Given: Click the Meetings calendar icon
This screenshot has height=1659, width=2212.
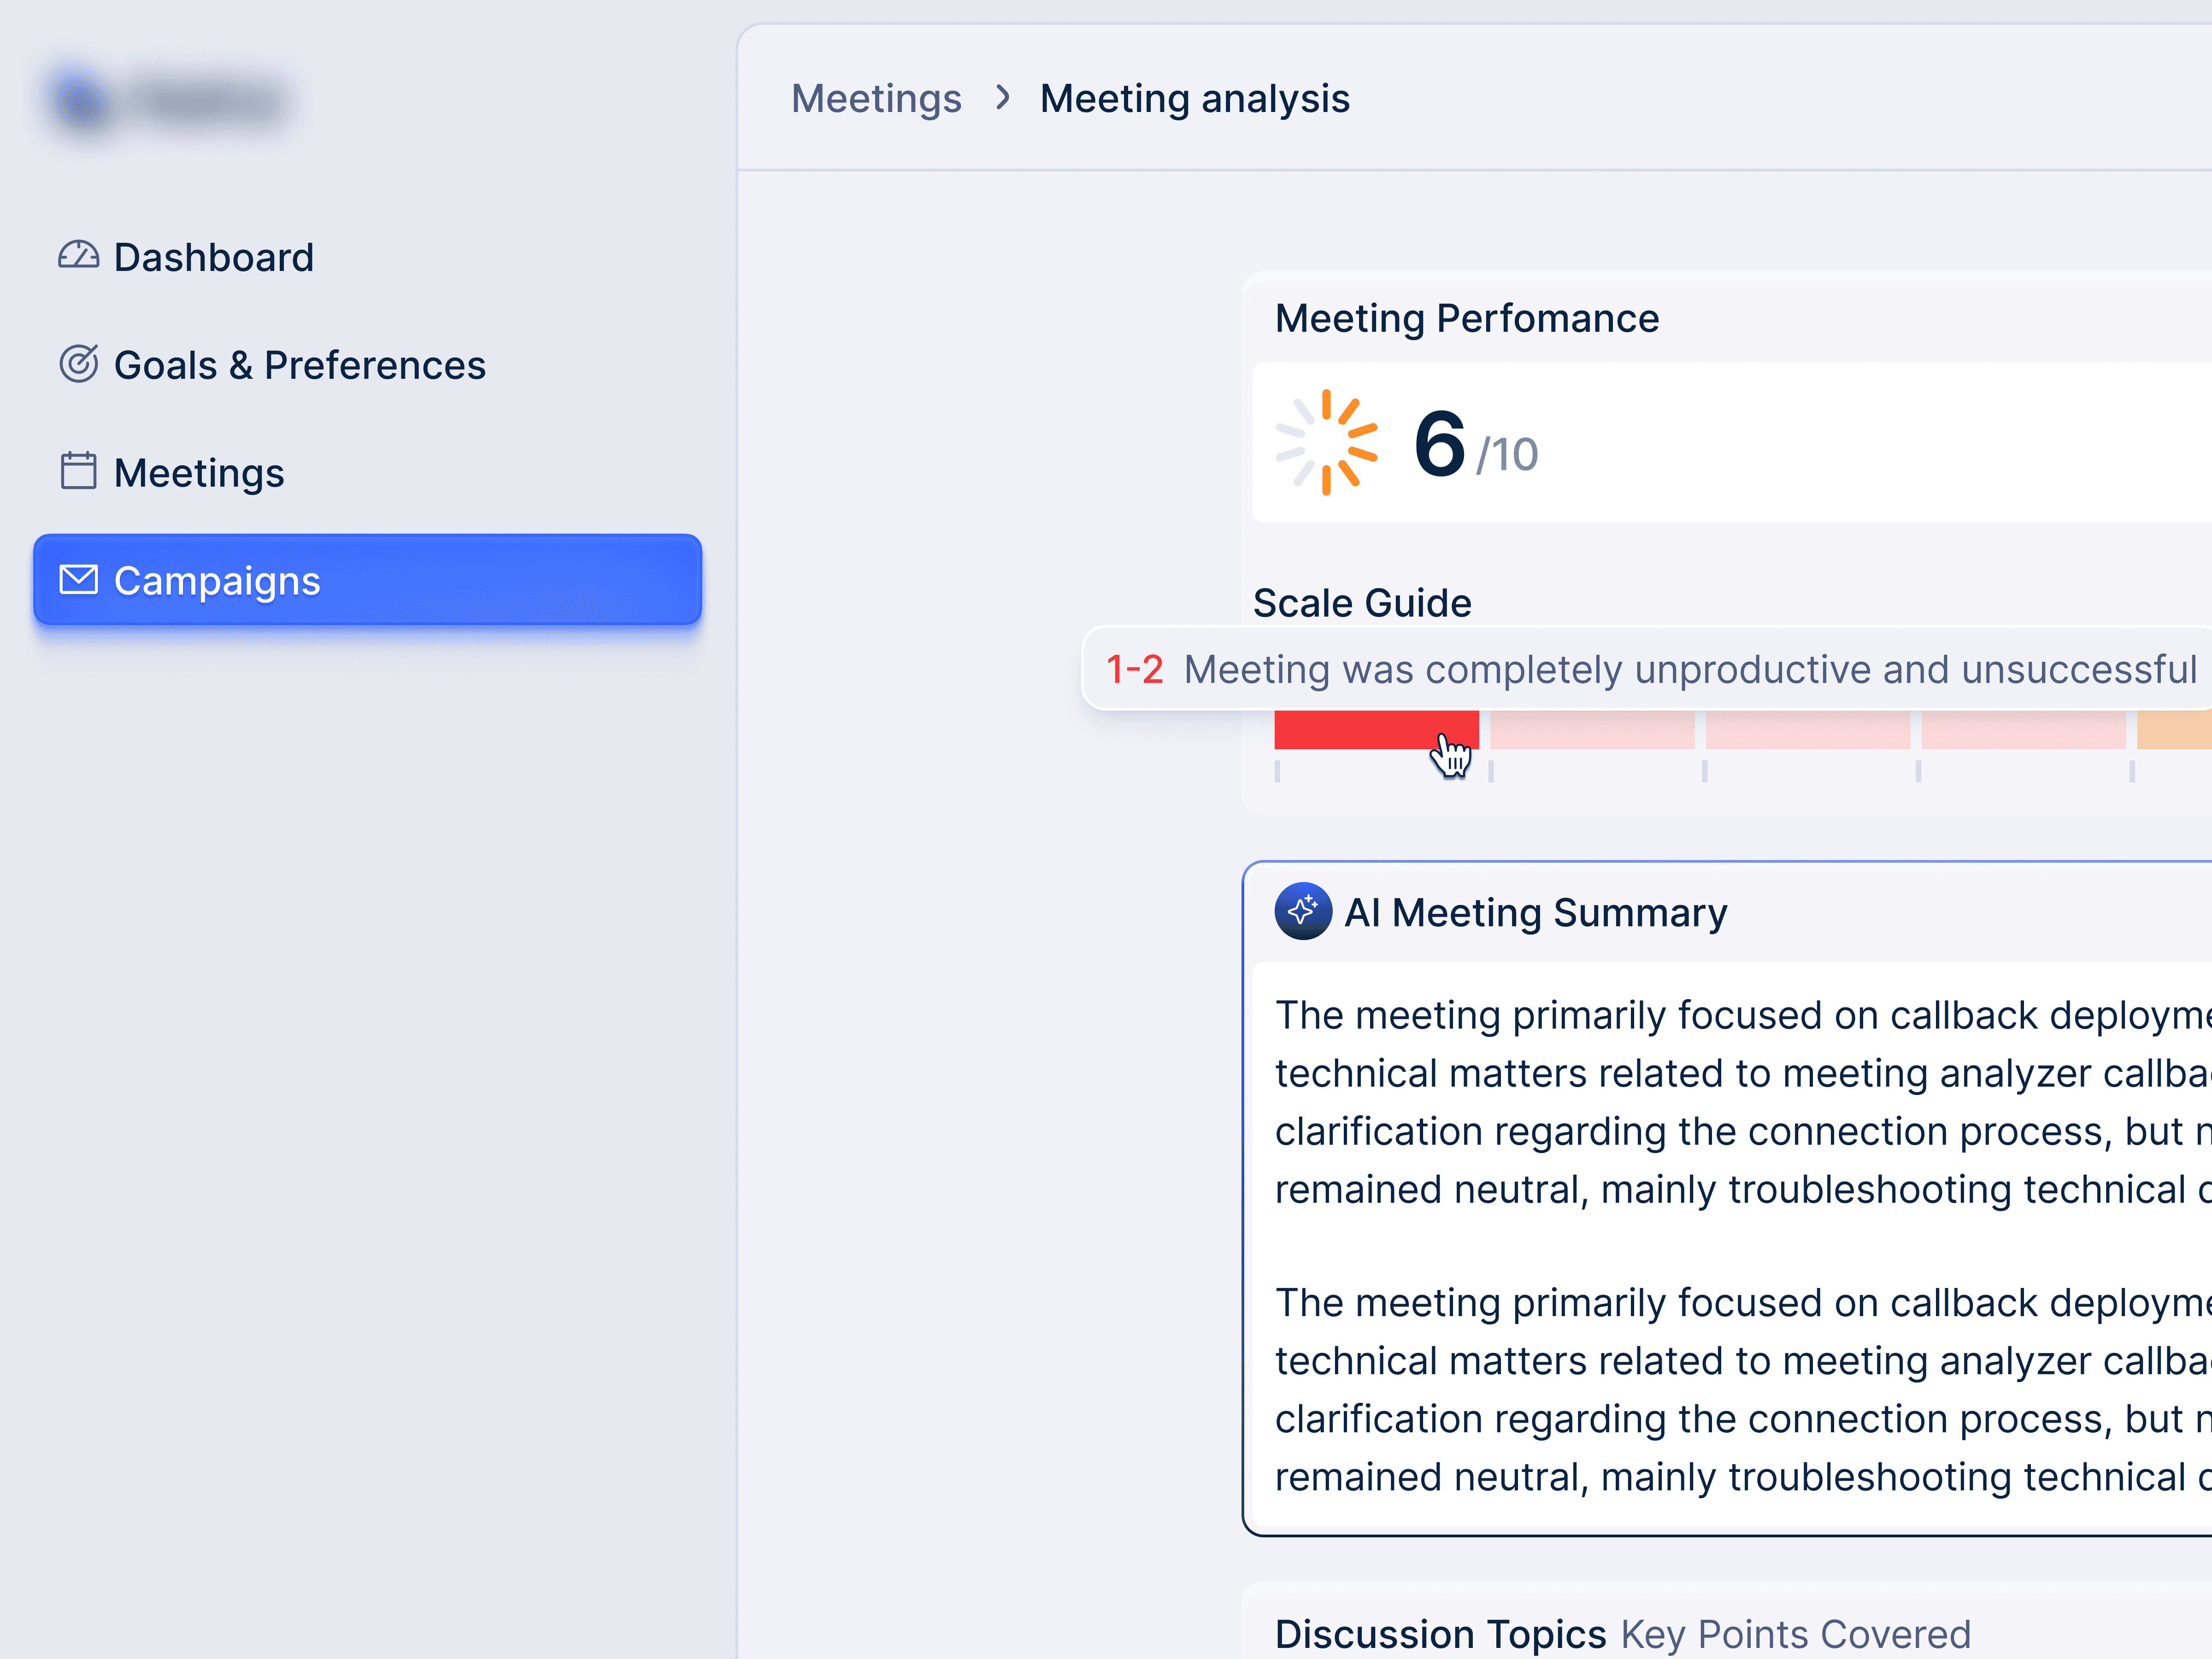Looking at the screenshot, I should click(x=78, y=472).
